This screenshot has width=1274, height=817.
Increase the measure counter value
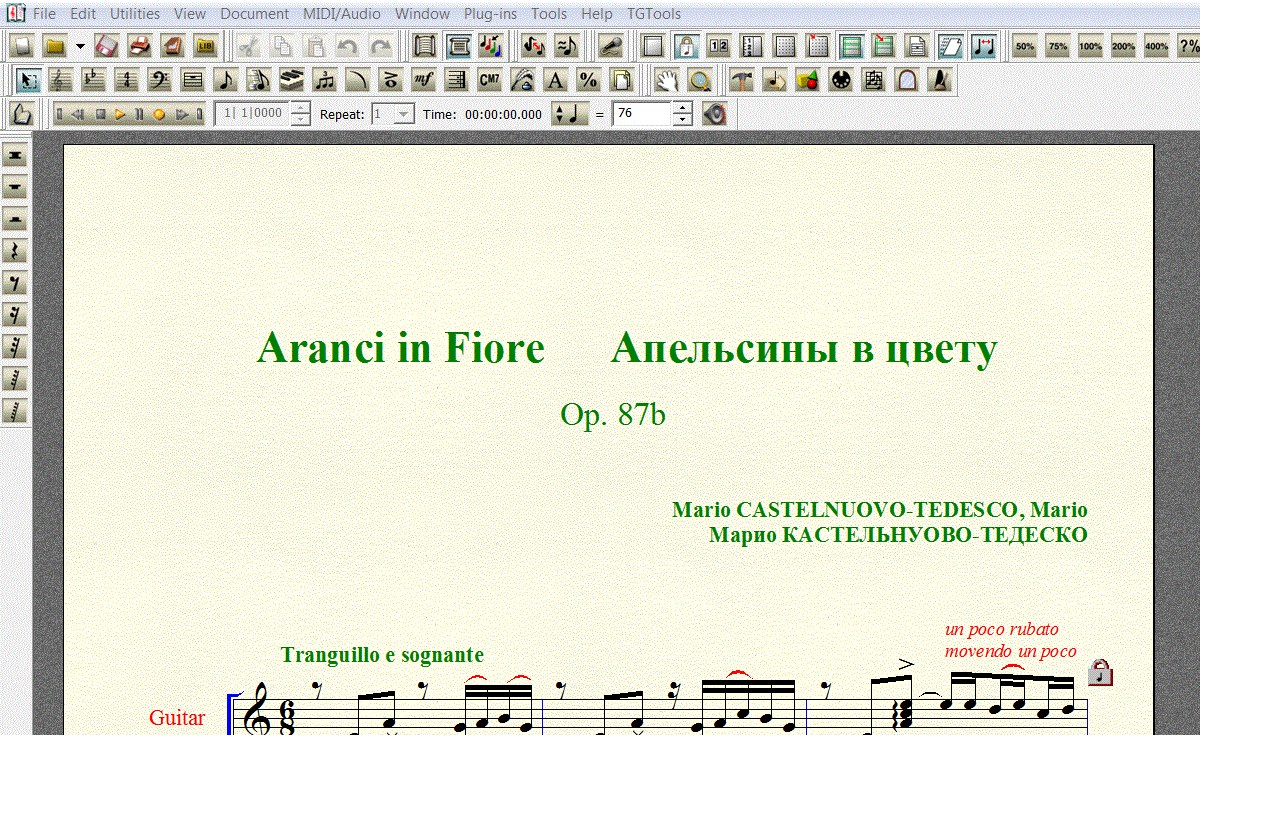300,108
